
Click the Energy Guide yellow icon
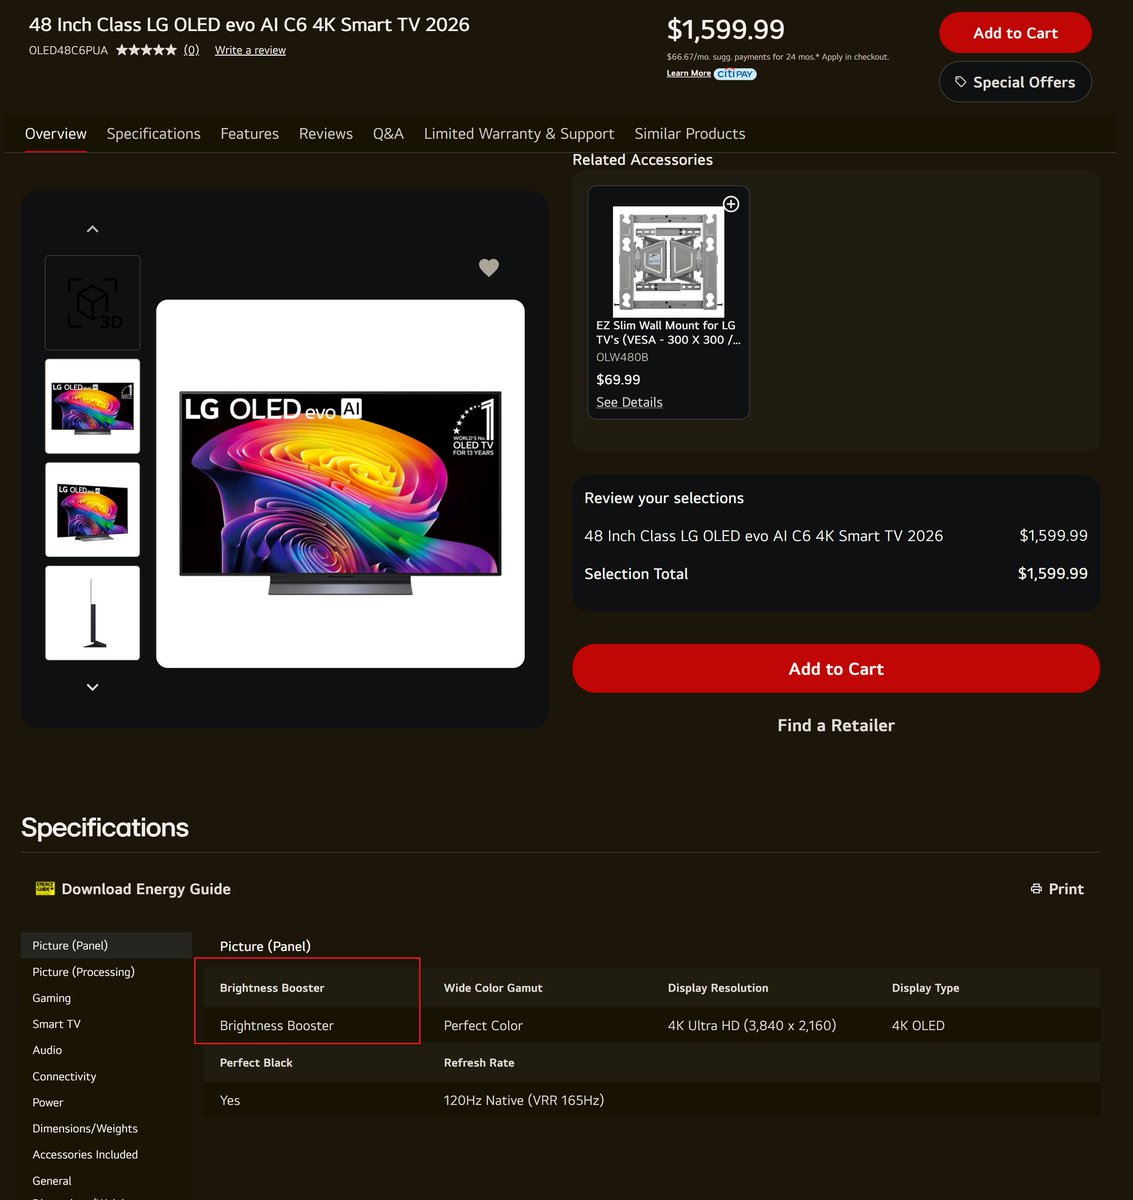[45, 888]
